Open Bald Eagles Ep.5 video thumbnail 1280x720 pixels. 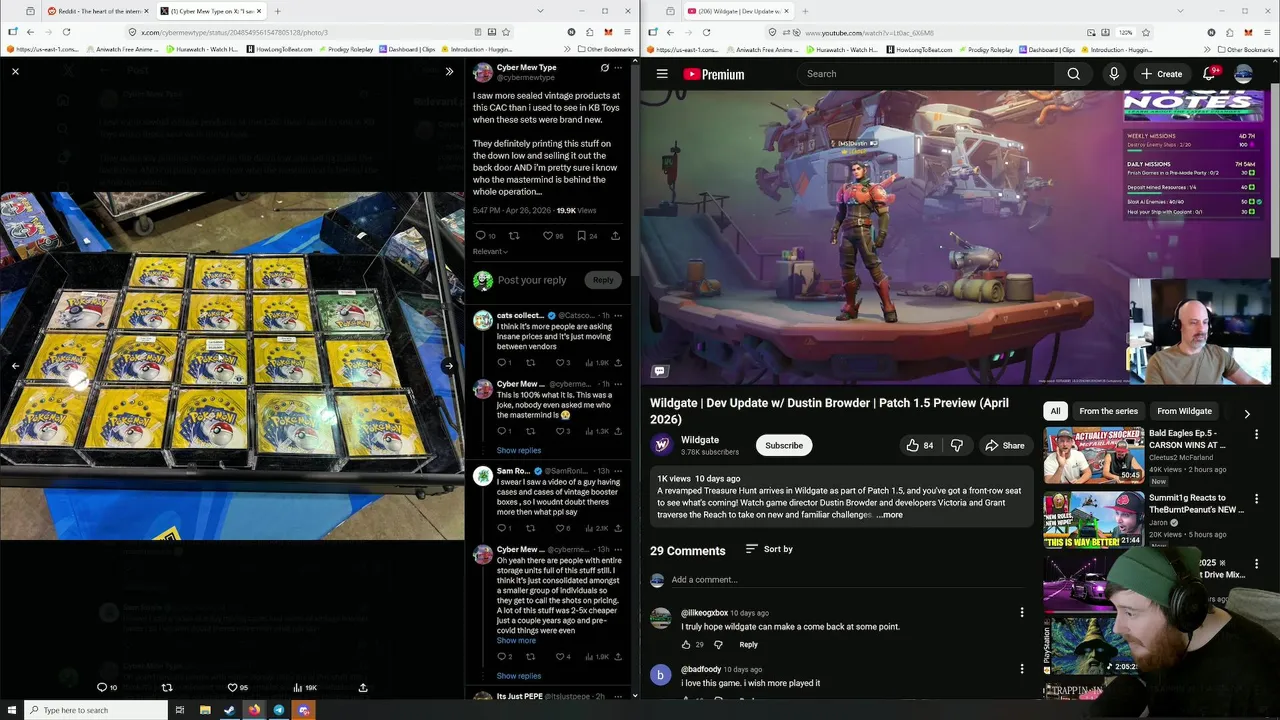point(1094,455)
